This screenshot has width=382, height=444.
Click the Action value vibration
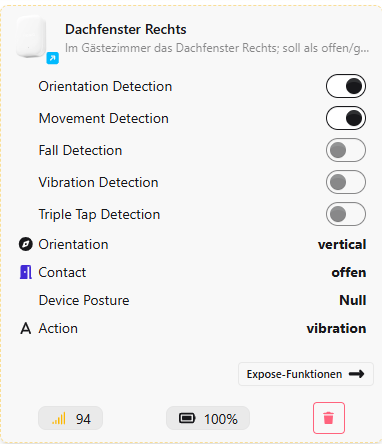pyautogui.click(x=336, y=328)
